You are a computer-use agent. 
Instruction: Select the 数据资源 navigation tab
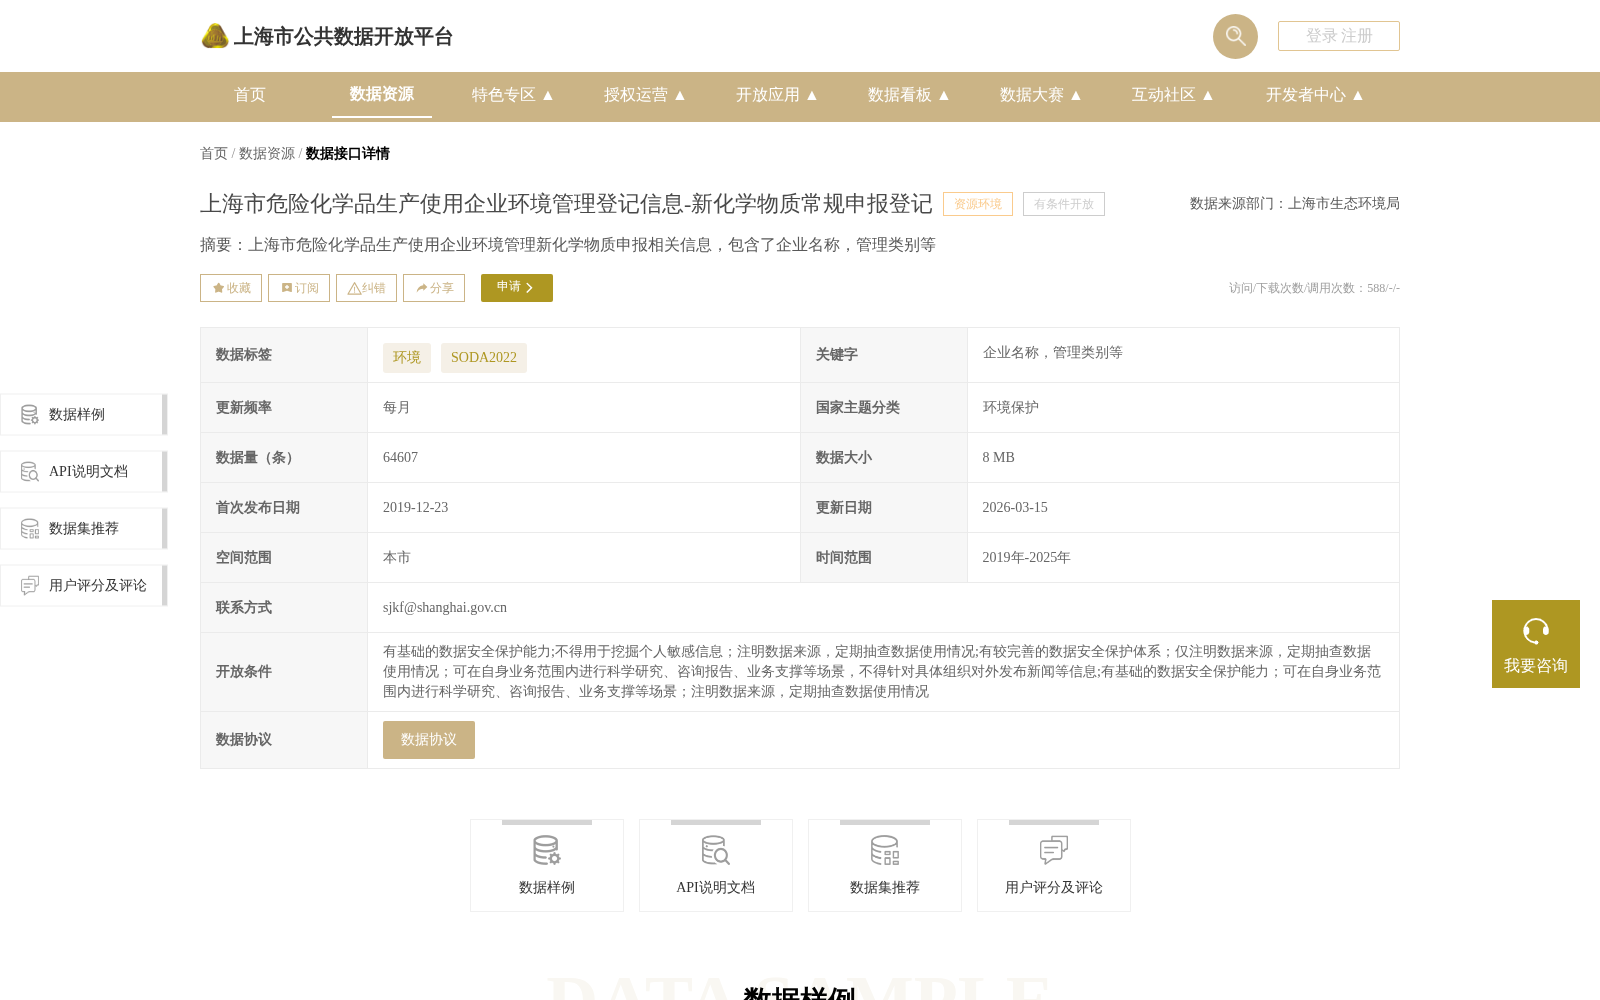pyautogui.click(x=382, y=94)
